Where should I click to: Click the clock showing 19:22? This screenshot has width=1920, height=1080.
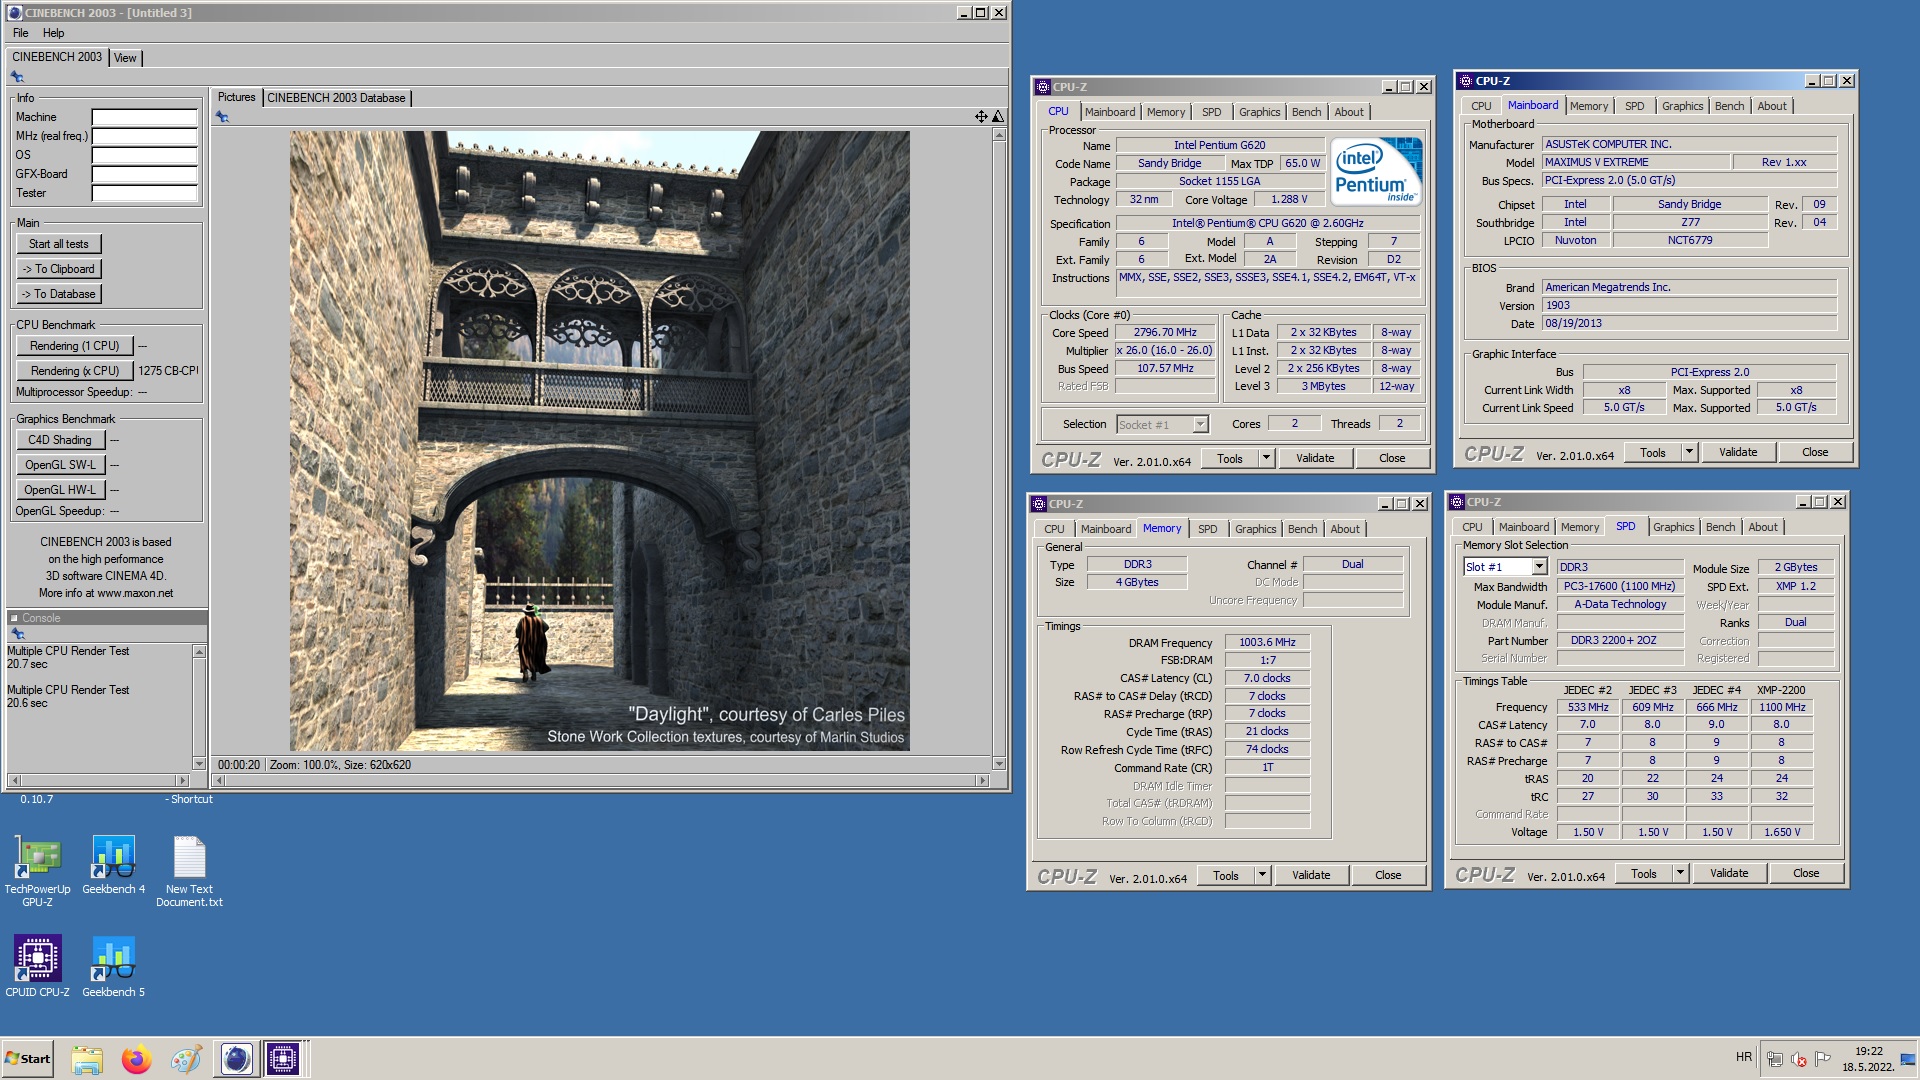1868,1051
